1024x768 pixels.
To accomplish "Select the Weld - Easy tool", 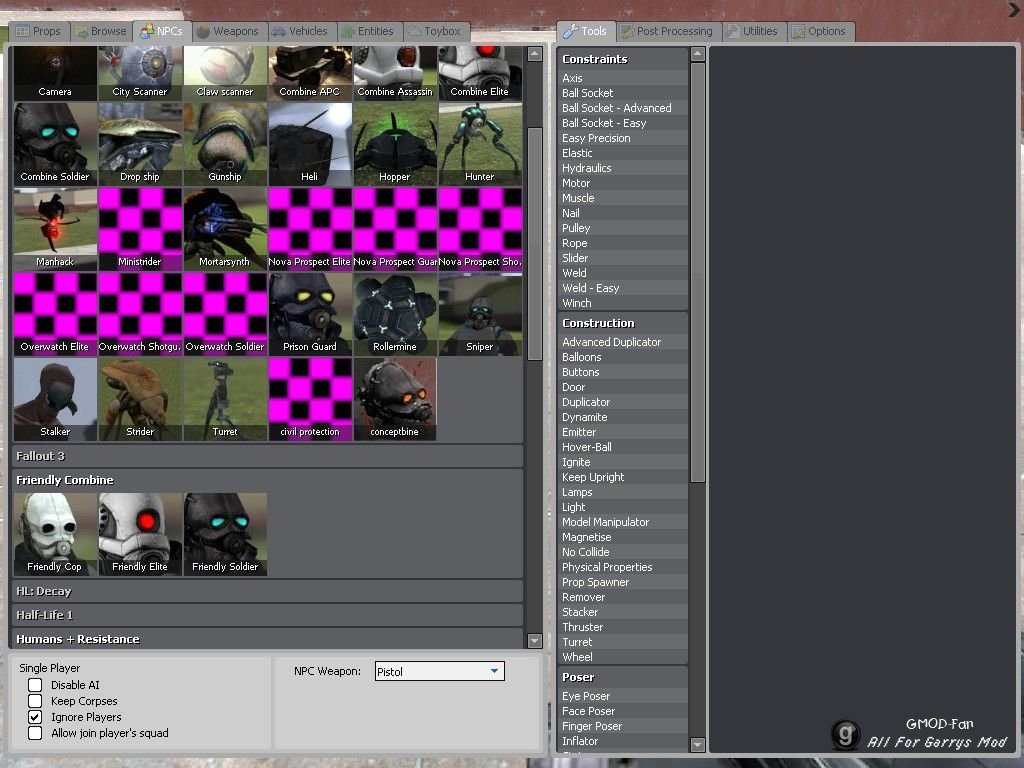I will pos(623,289).
